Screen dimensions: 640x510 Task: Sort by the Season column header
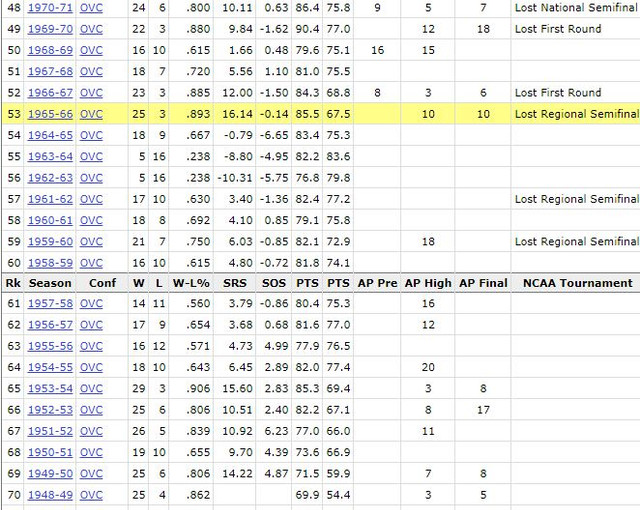pos(50,283)
